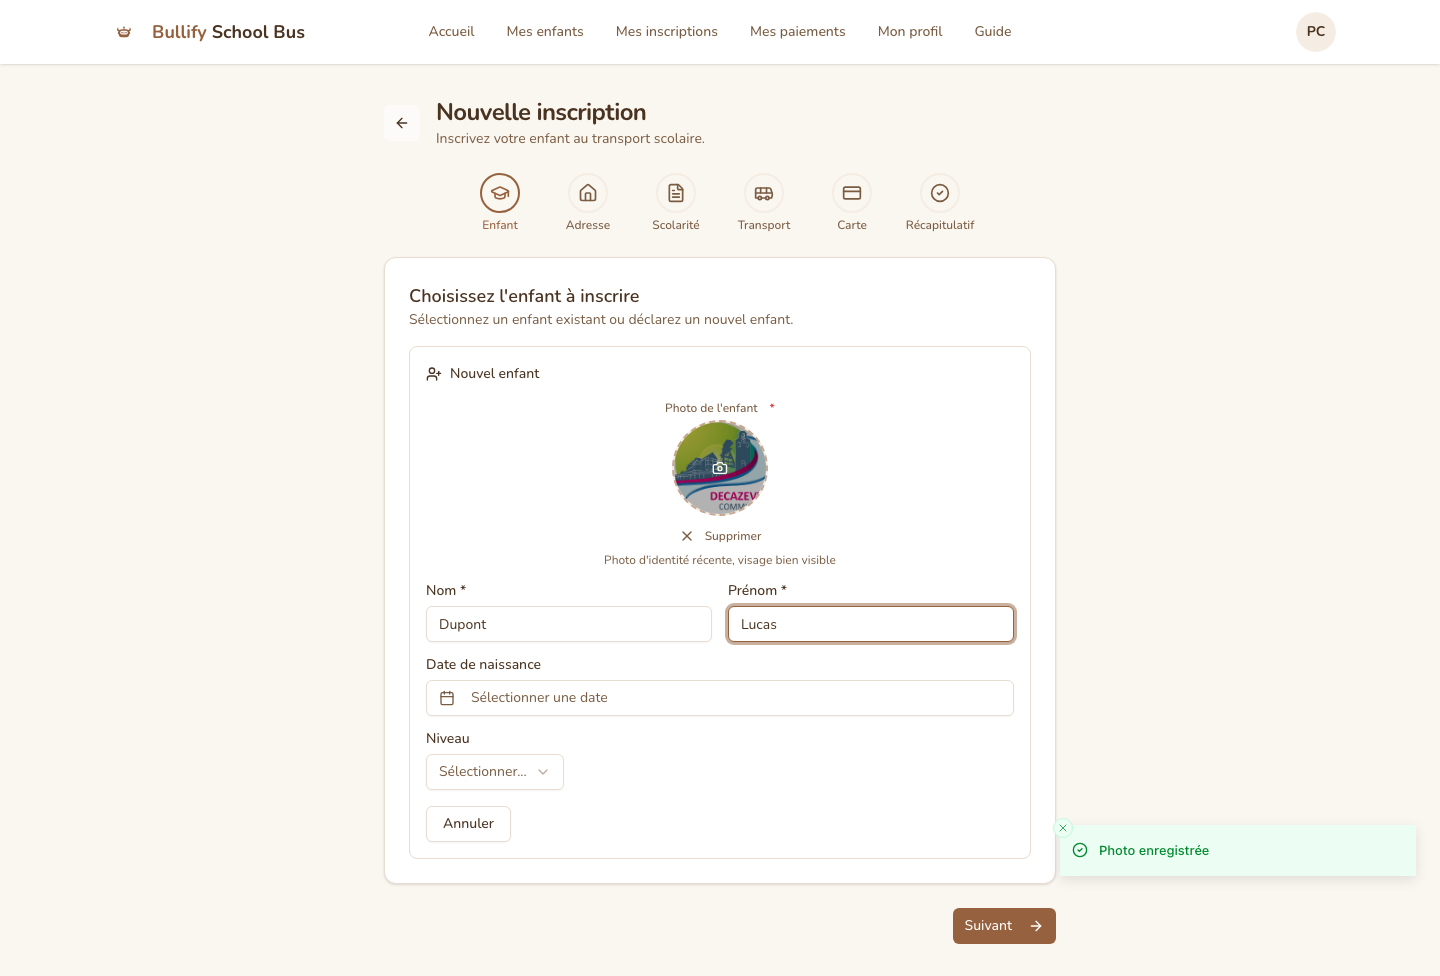Go to the Scolarité document step icon
1440x976 pixels.
coord(676,193)
